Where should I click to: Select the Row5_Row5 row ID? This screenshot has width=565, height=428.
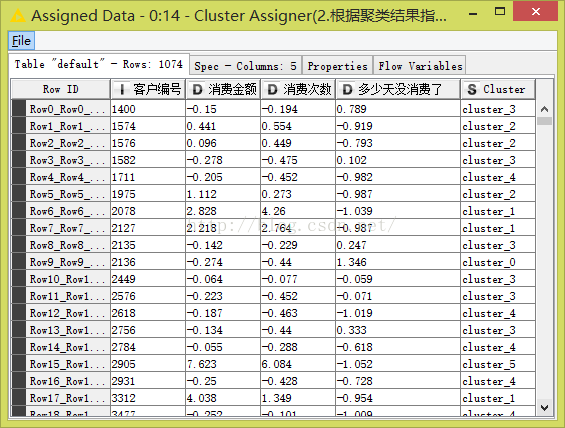[67, 194]
